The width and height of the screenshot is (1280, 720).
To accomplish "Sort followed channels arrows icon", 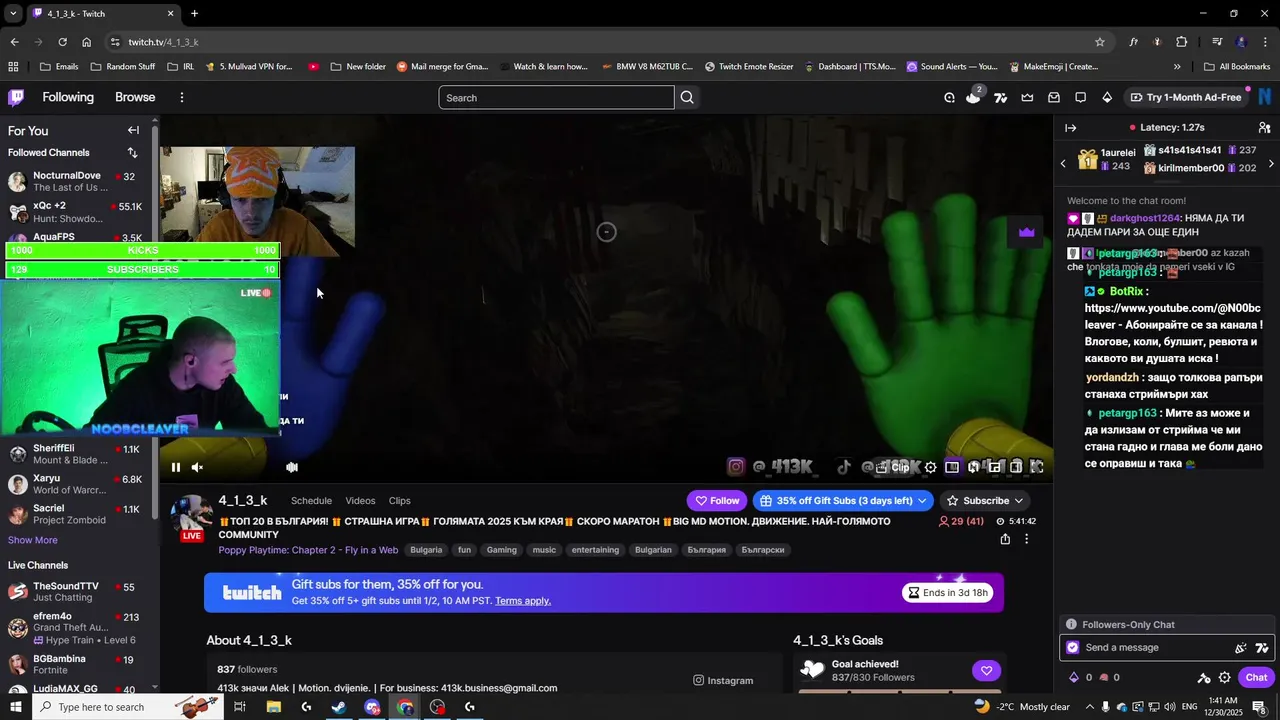I will pos(132,153).
